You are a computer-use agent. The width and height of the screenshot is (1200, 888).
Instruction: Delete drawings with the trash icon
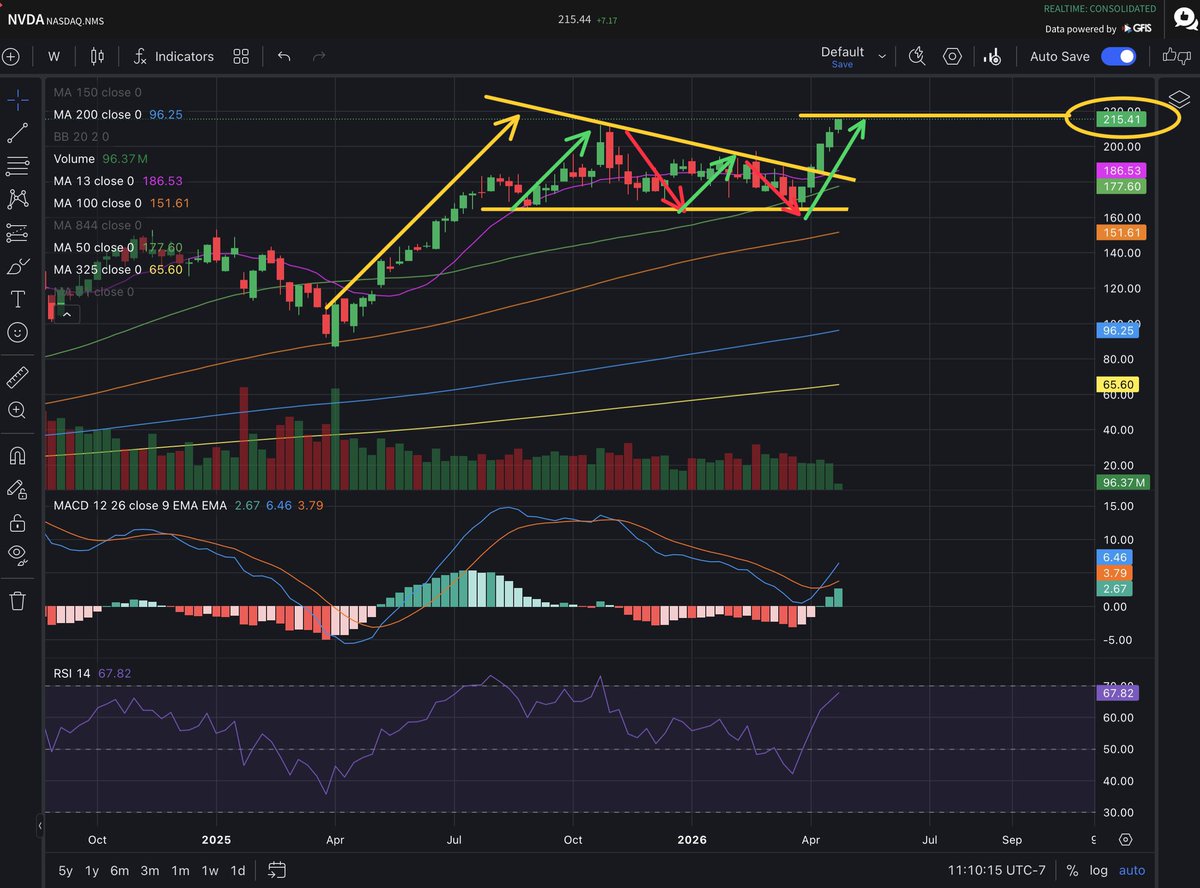pos(17,600)
